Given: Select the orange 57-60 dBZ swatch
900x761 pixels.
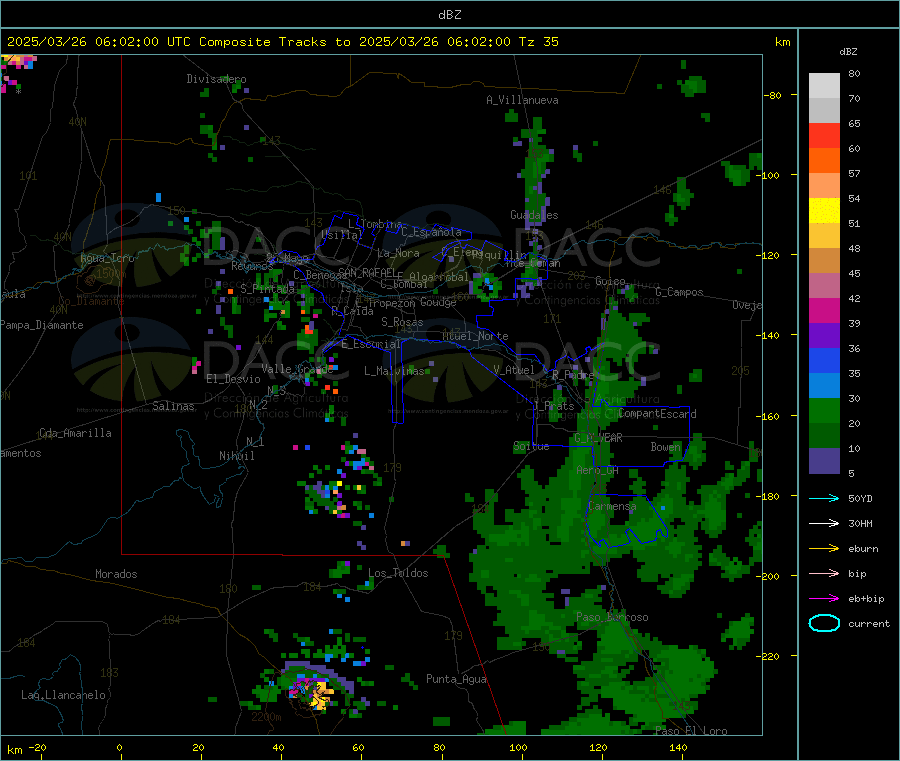Looking at the screenshot, I should 824,161.
